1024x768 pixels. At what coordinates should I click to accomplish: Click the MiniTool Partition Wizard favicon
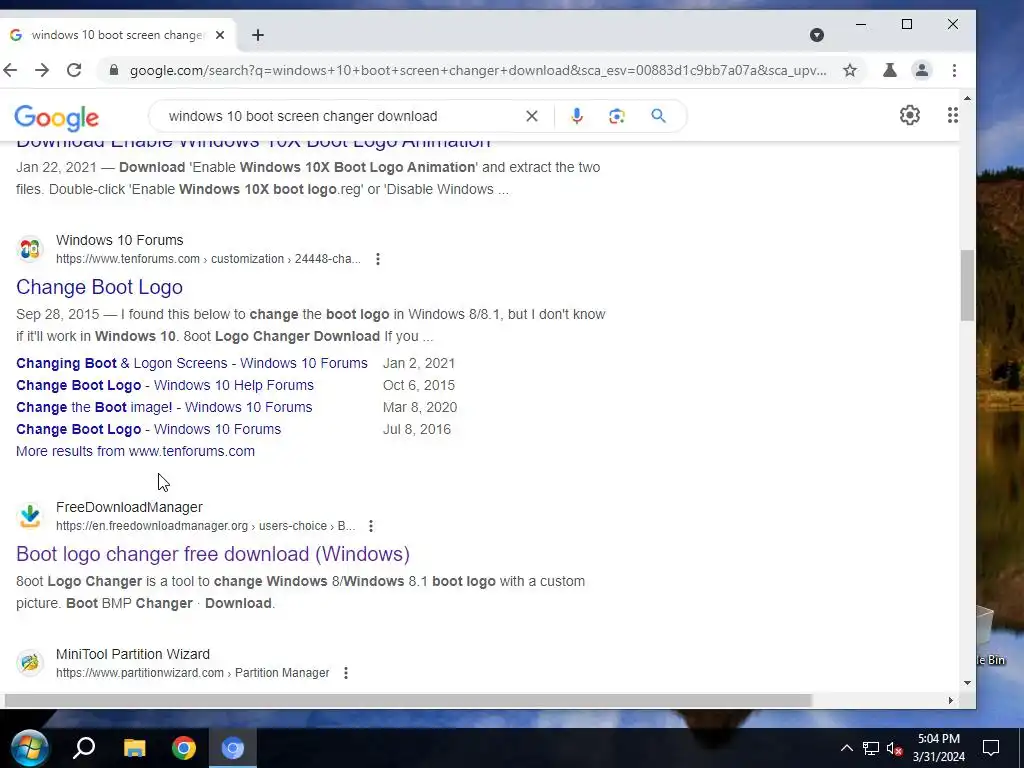point(29,663)
